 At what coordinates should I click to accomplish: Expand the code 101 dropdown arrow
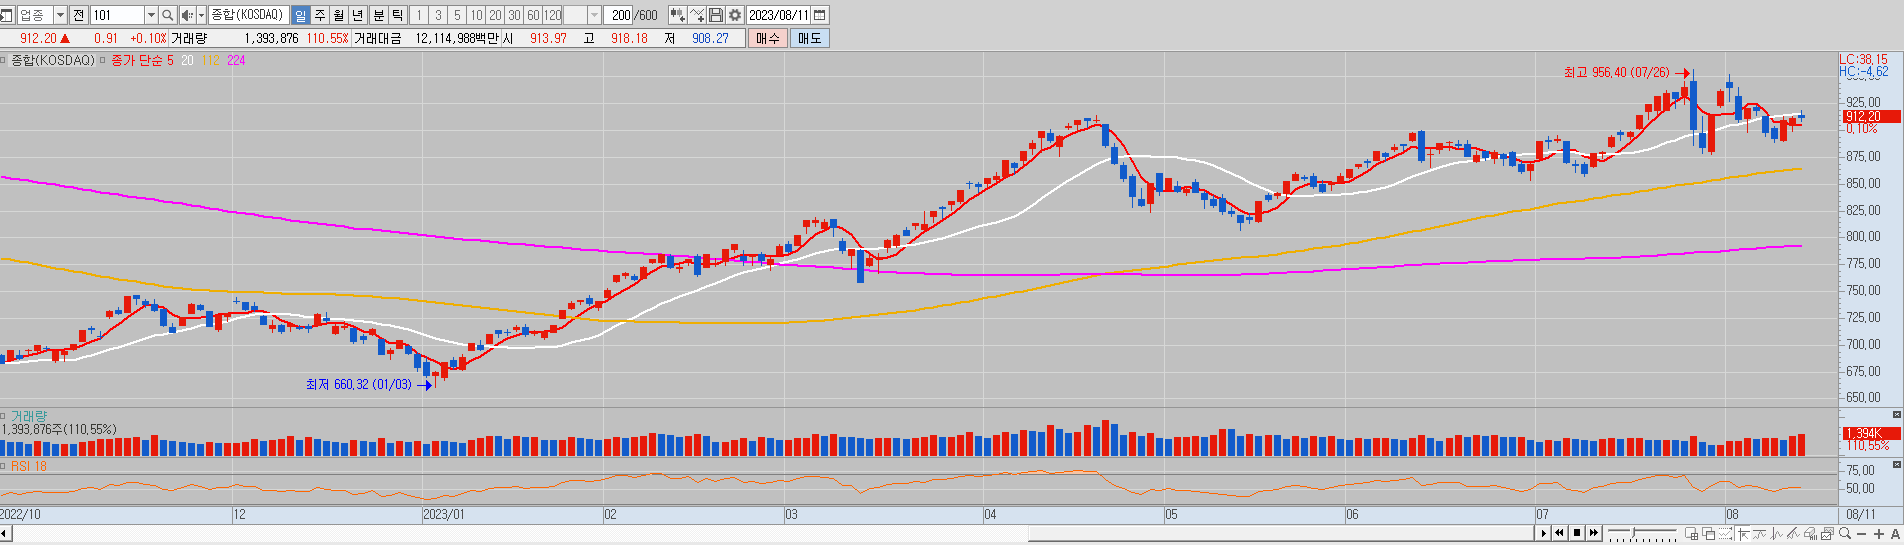coord(151,15)
